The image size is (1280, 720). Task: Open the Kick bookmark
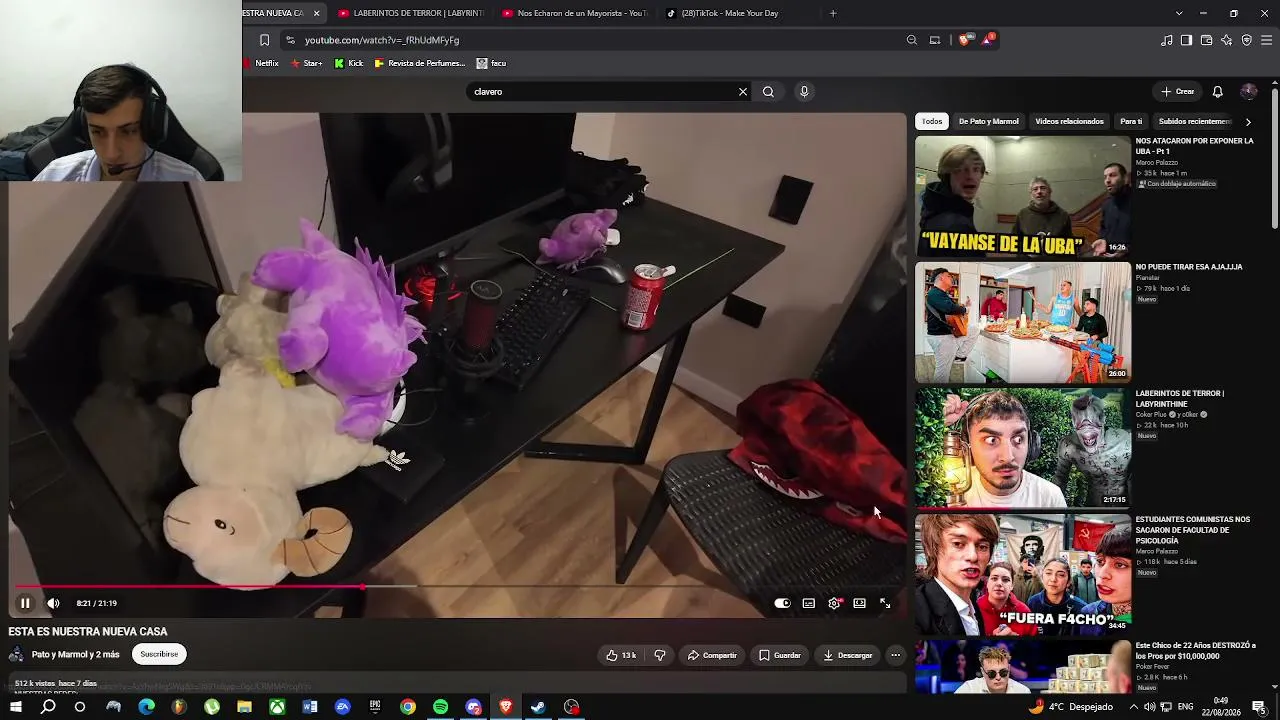(x=349, y=63)
